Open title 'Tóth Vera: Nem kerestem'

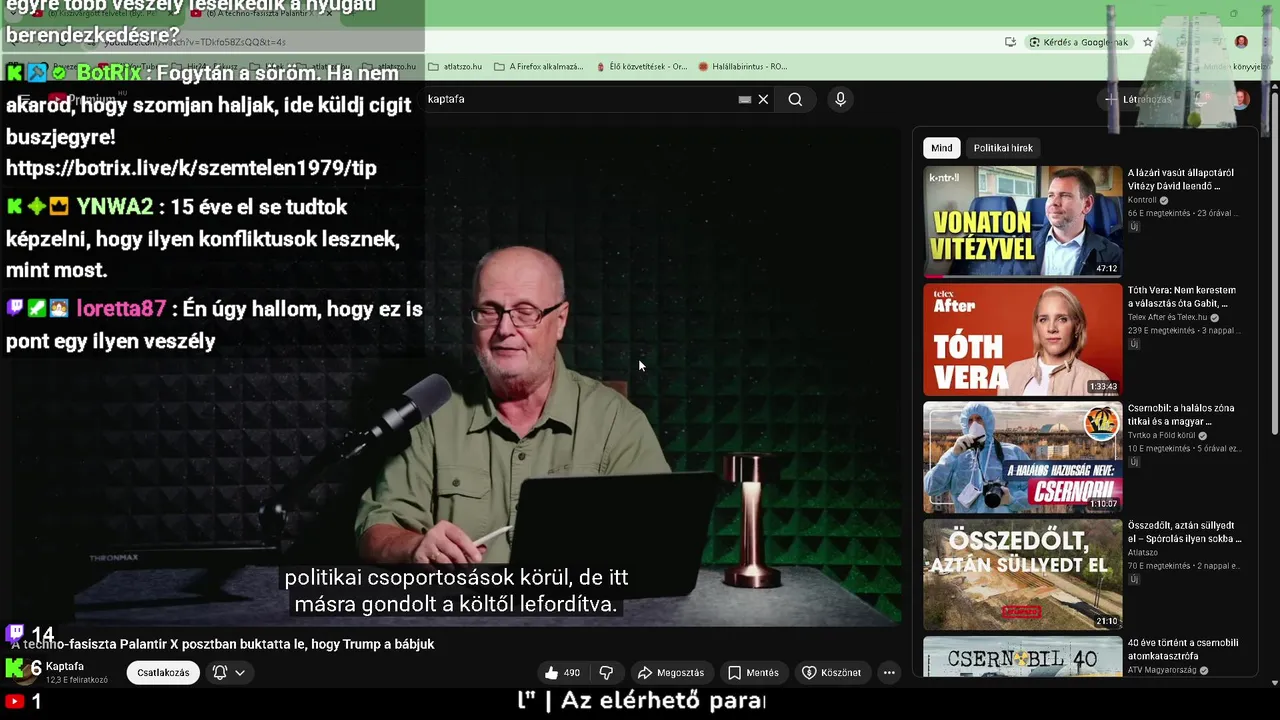(1182, 297)
